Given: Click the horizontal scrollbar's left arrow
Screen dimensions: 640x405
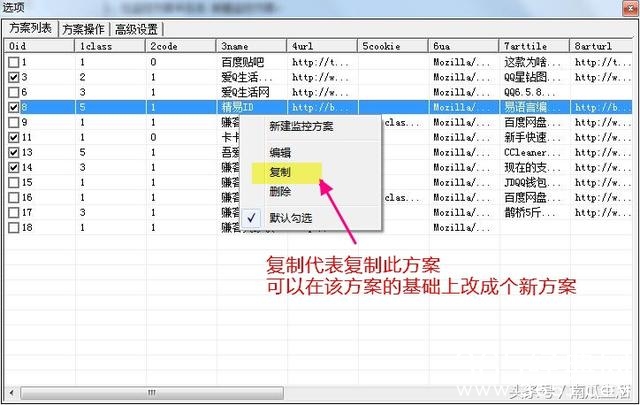Looking at the screenshot, I should click(x=11, y=392).
